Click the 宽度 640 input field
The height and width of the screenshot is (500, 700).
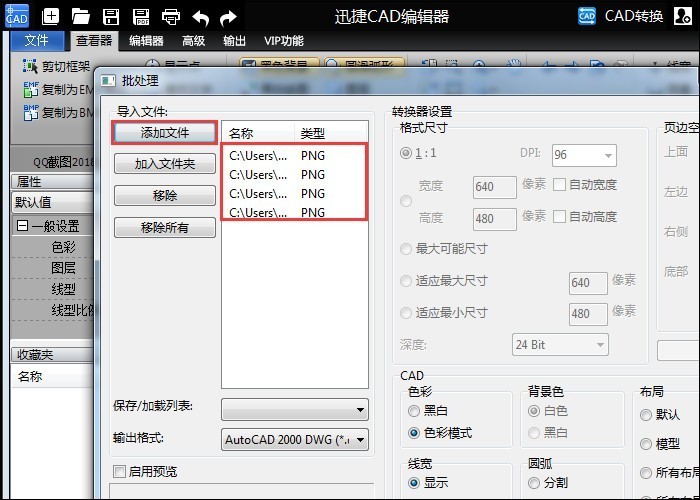tap(495, 187)
